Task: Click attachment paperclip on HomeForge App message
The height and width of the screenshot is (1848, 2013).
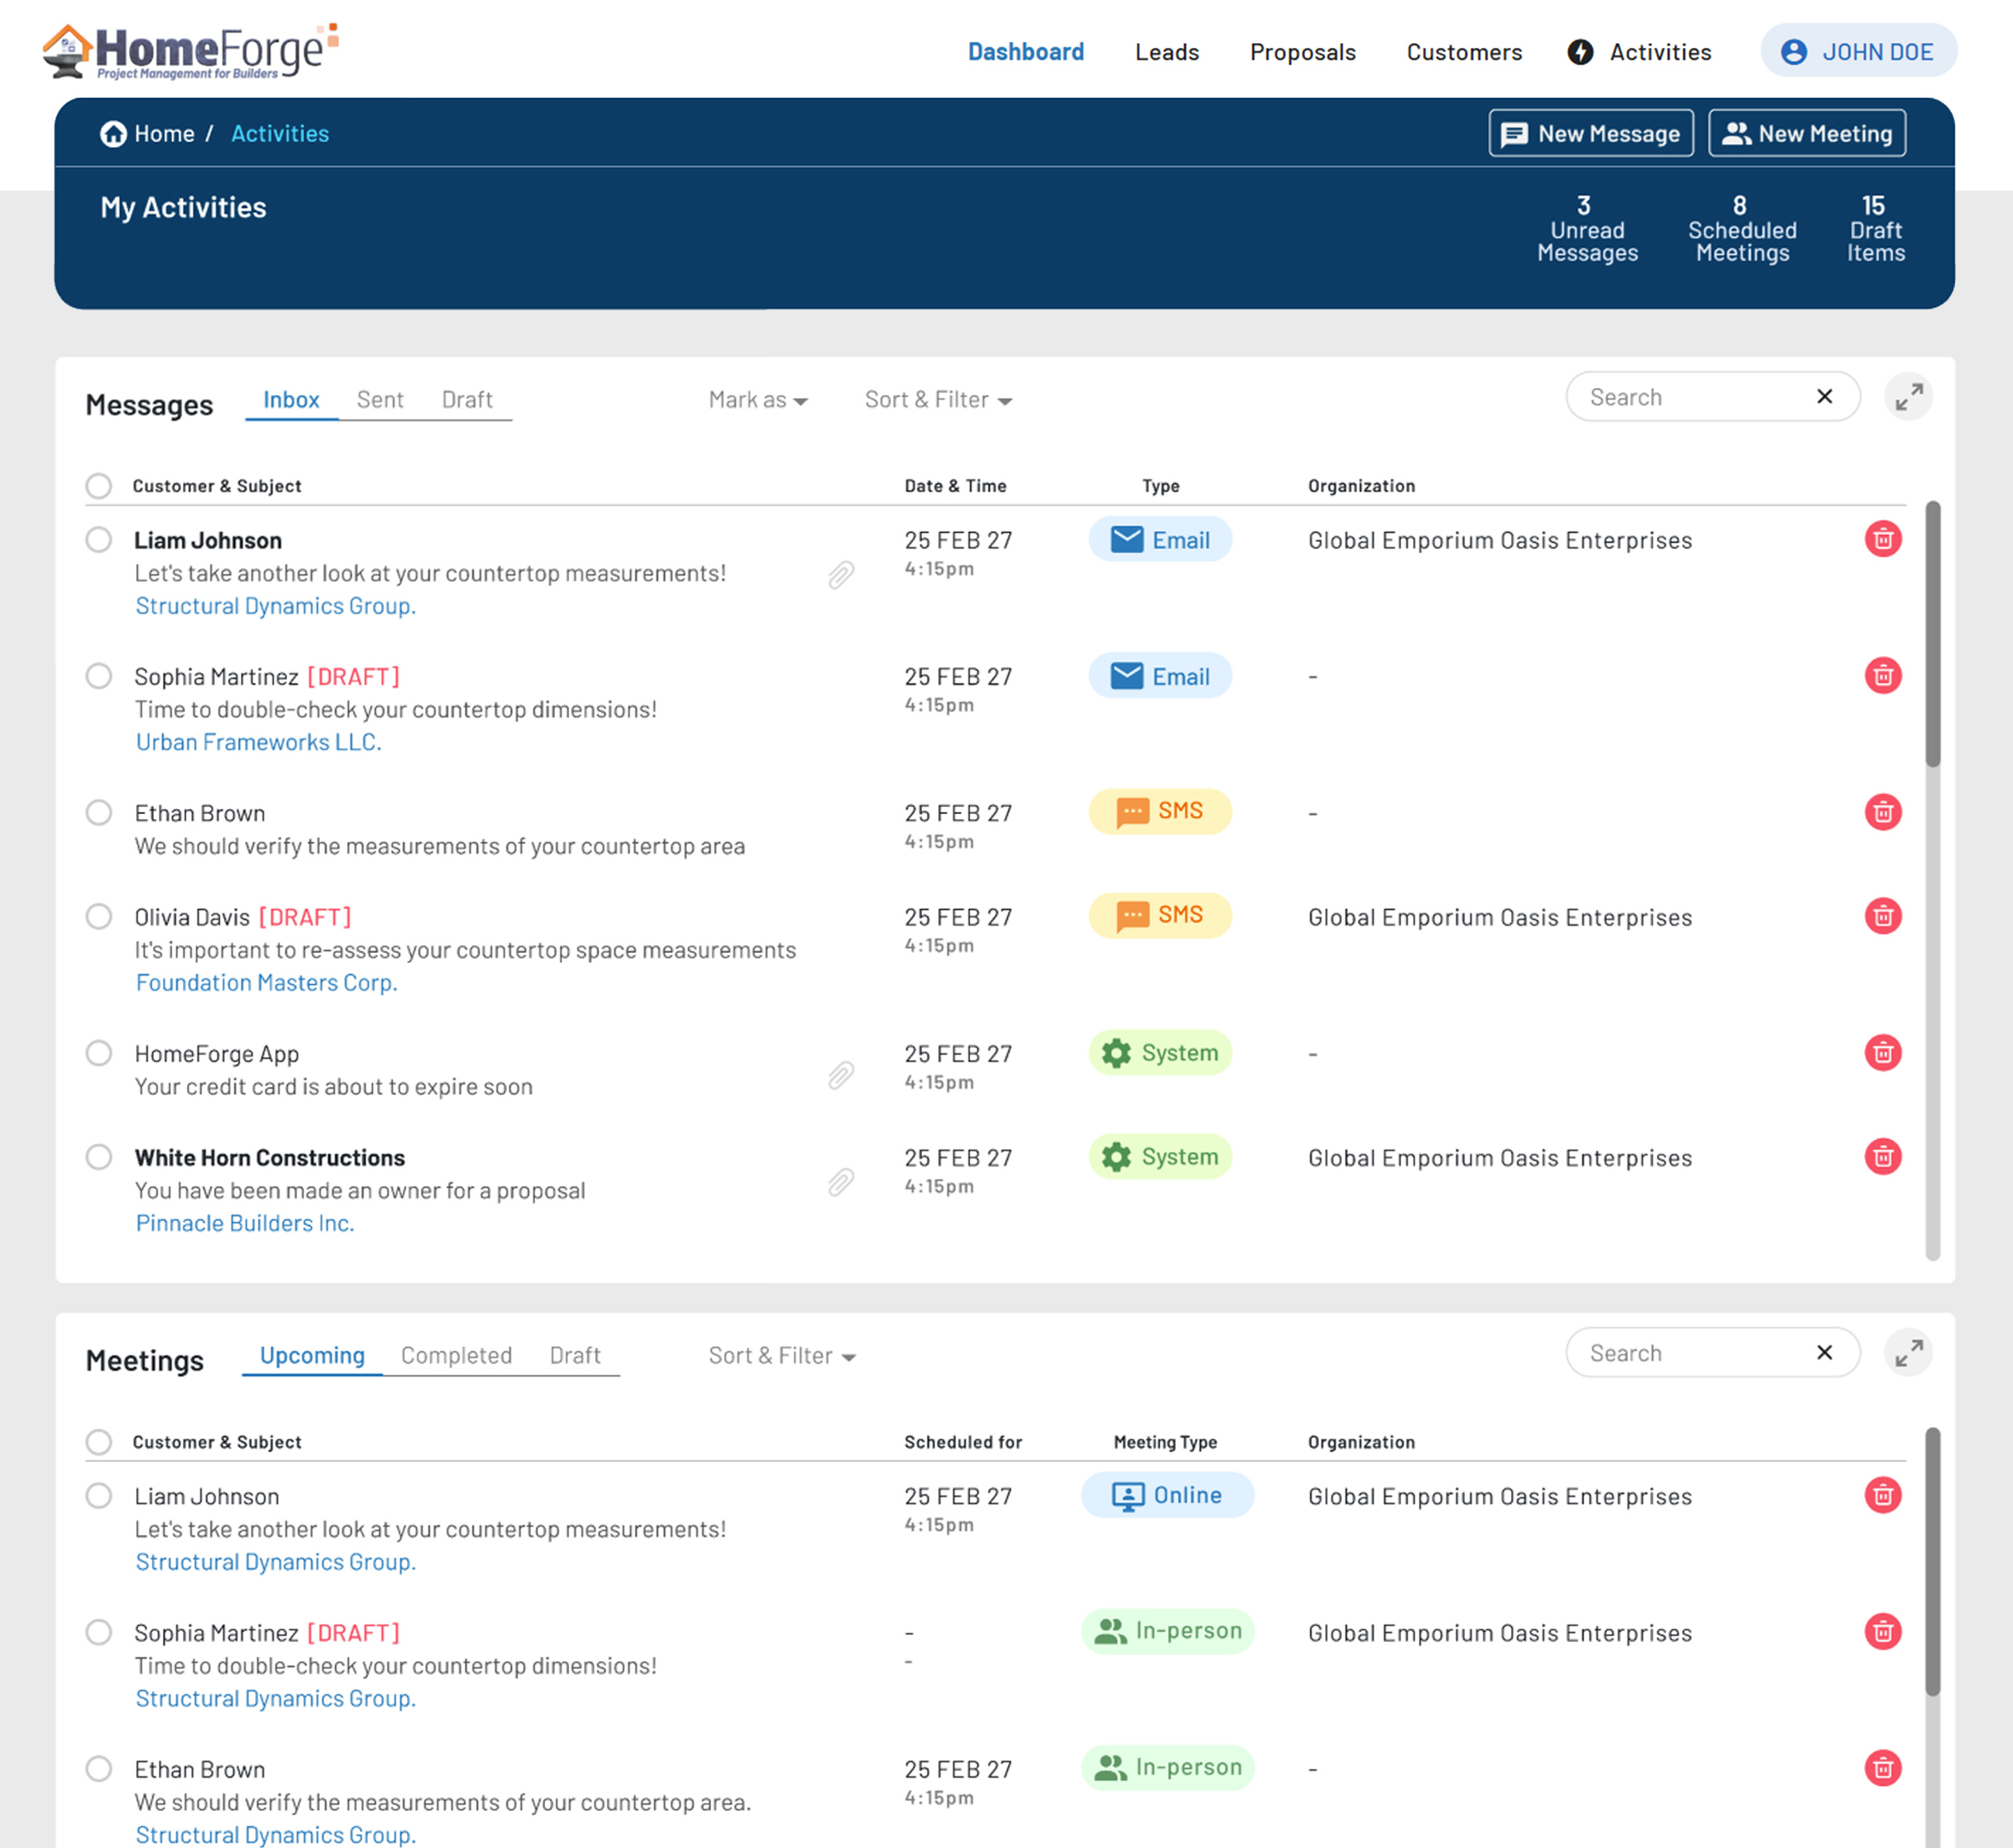Action: [x=841, y=1075]
